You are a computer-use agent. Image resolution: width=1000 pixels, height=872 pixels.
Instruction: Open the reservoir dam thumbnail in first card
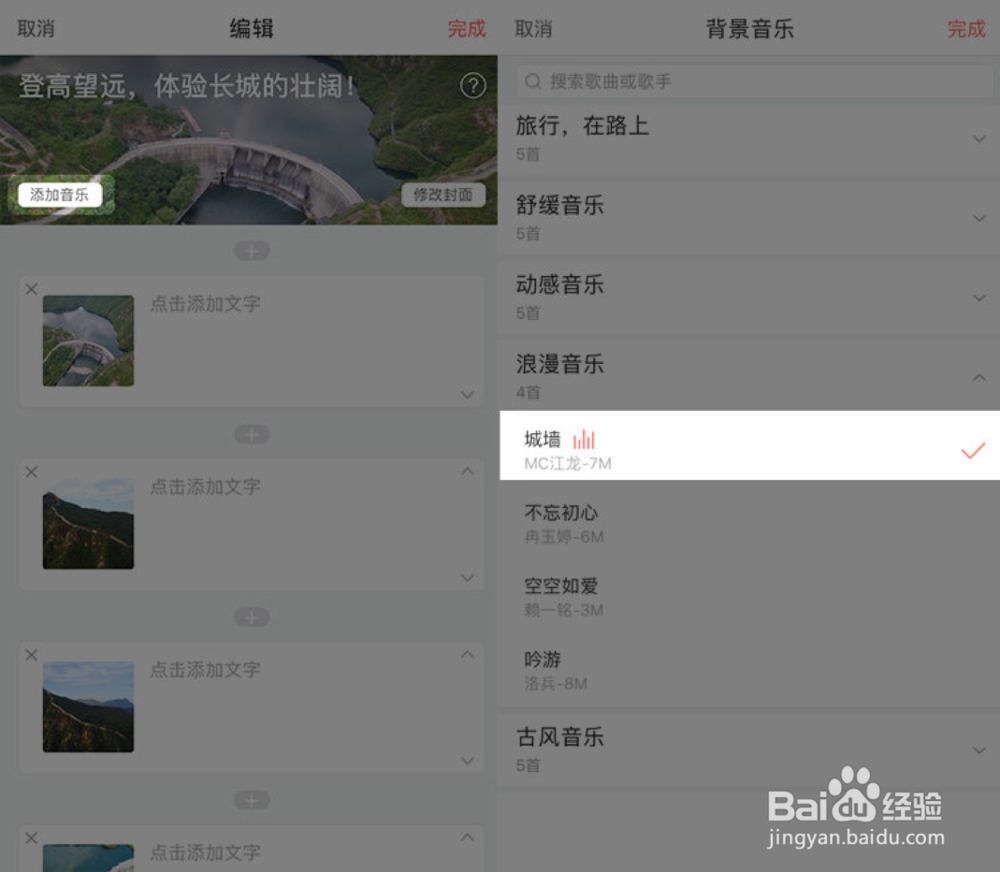(x=88, y=341)
